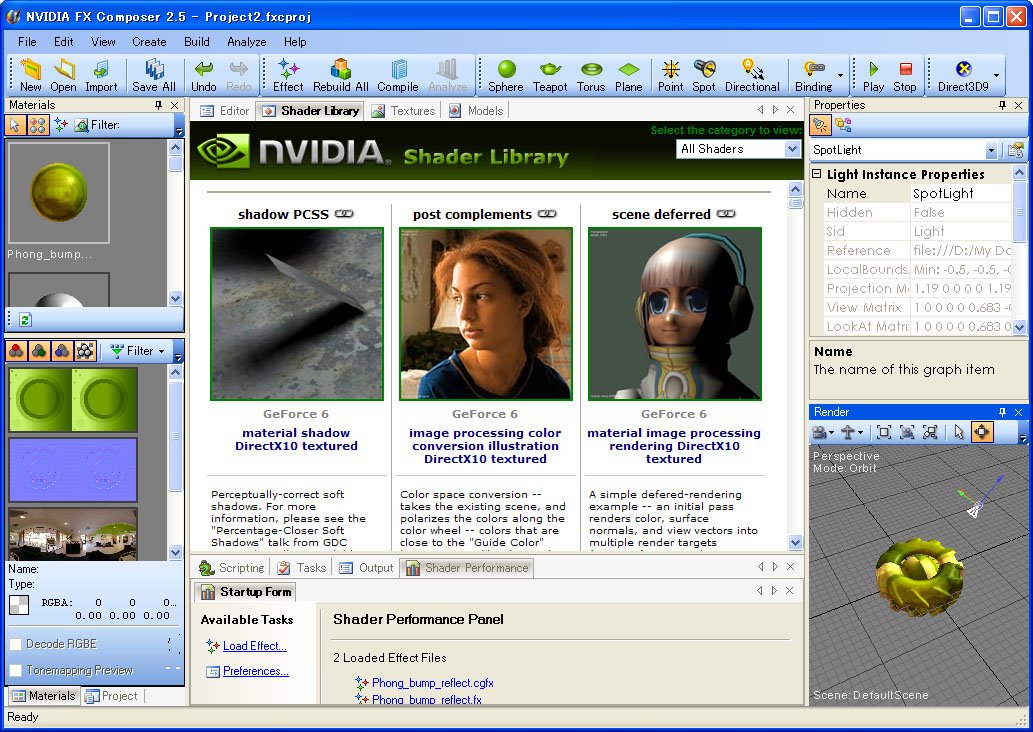Click the Import toolbar icon
1033x732 pixels.
101,69
